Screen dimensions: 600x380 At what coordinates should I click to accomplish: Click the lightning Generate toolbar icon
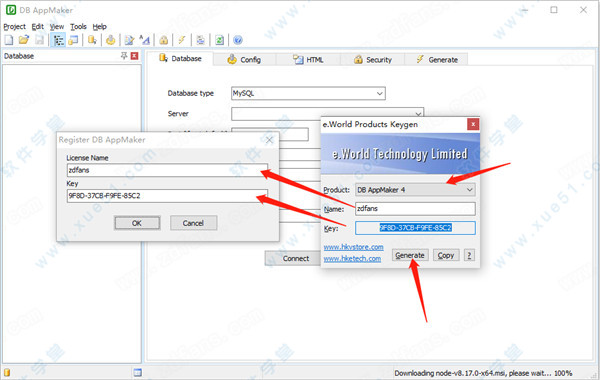click(182, 40)
